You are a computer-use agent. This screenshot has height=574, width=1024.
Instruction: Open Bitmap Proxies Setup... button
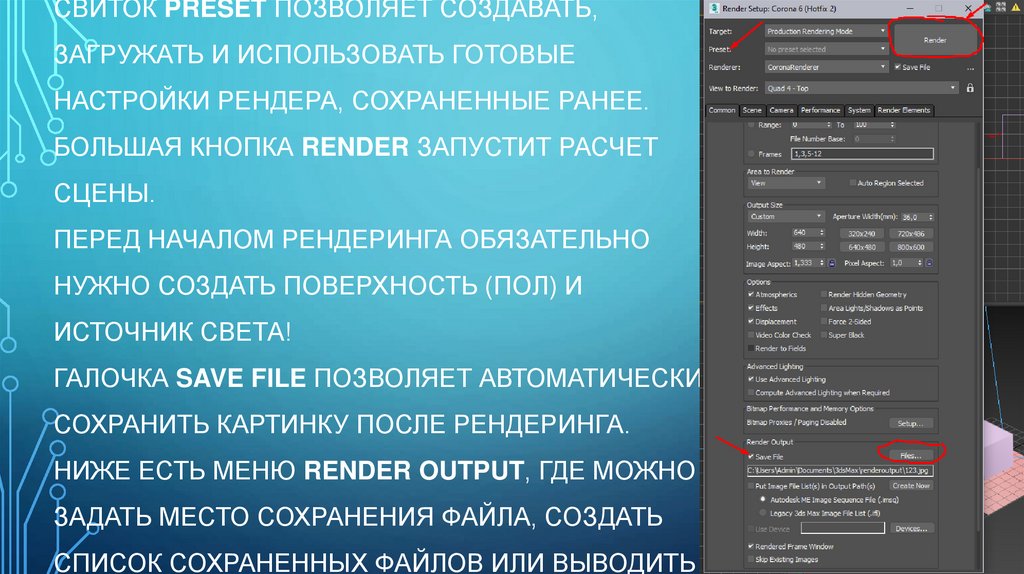click(910, 423)
